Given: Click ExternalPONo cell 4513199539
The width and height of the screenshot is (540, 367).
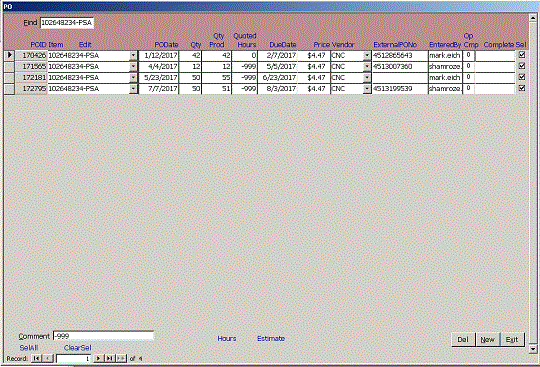Looking at the screenshot, I should pyautogui.click(x=400, y=88).
